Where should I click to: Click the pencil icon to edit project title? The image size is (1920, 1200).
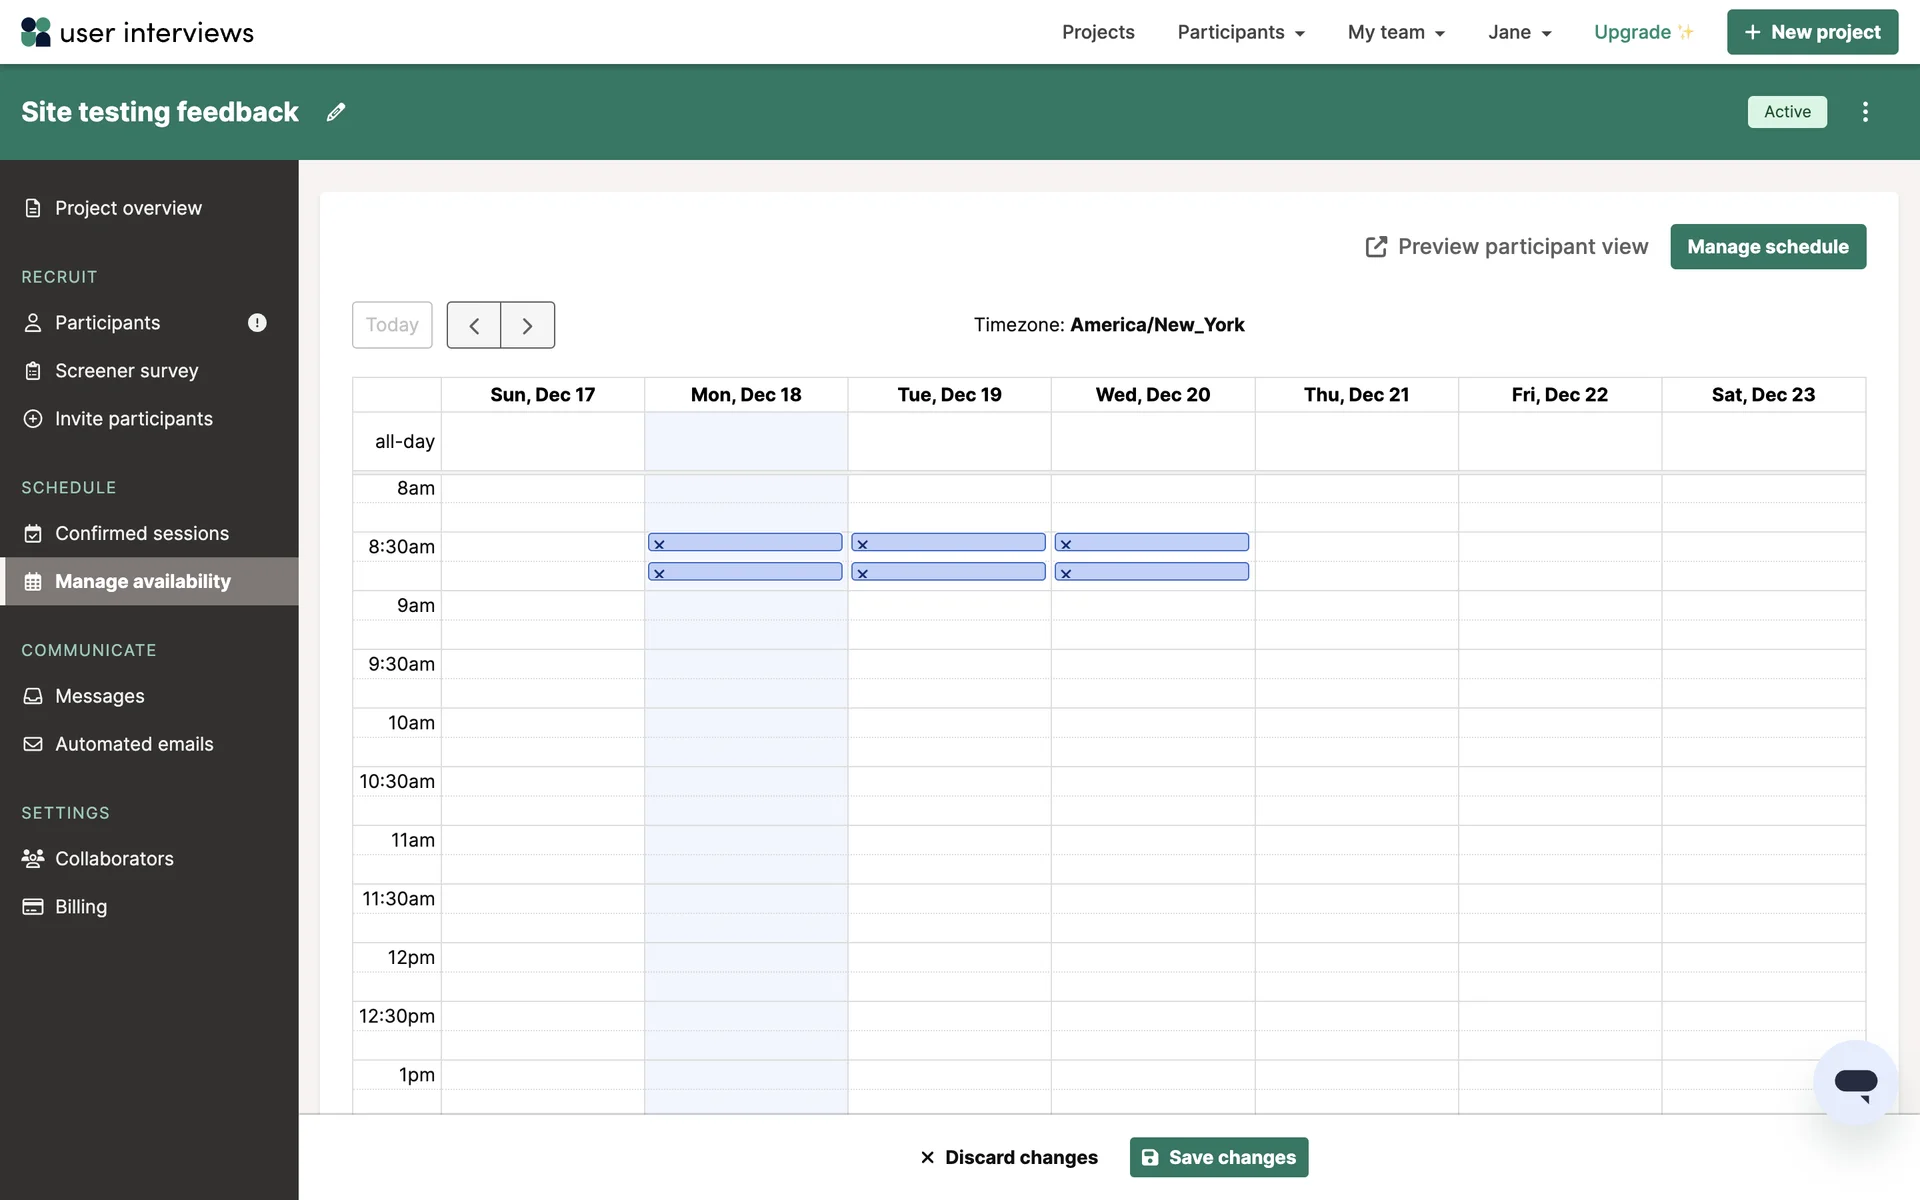(x=336, y=112)
